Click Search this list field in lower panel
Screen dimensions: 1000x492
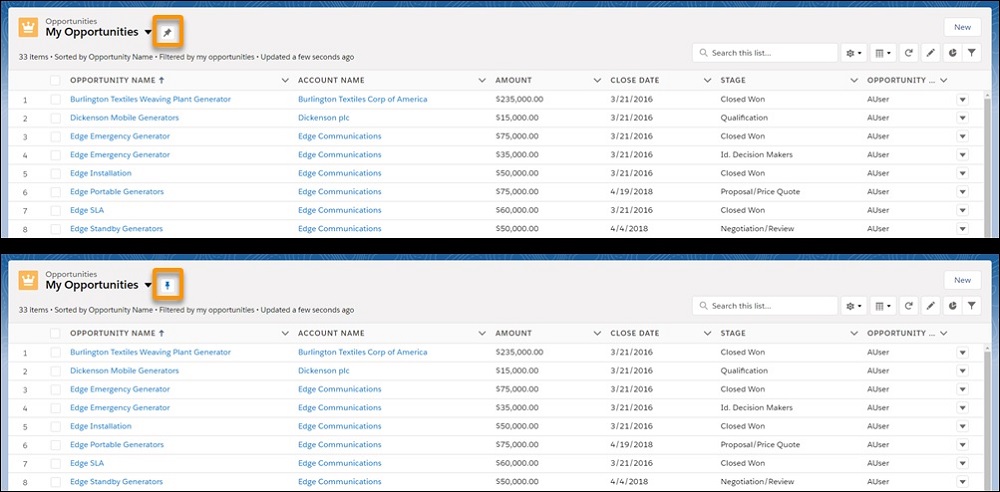coord(765,306)
